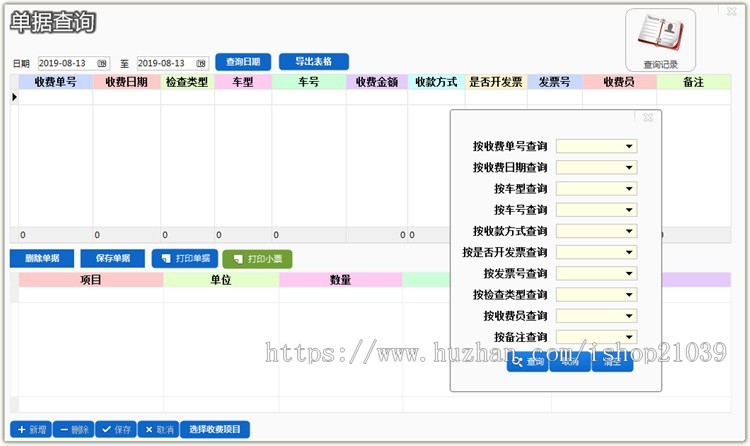
Task: Close the query filter dialog
Action: pyautogui.click(x=648, y=117)
